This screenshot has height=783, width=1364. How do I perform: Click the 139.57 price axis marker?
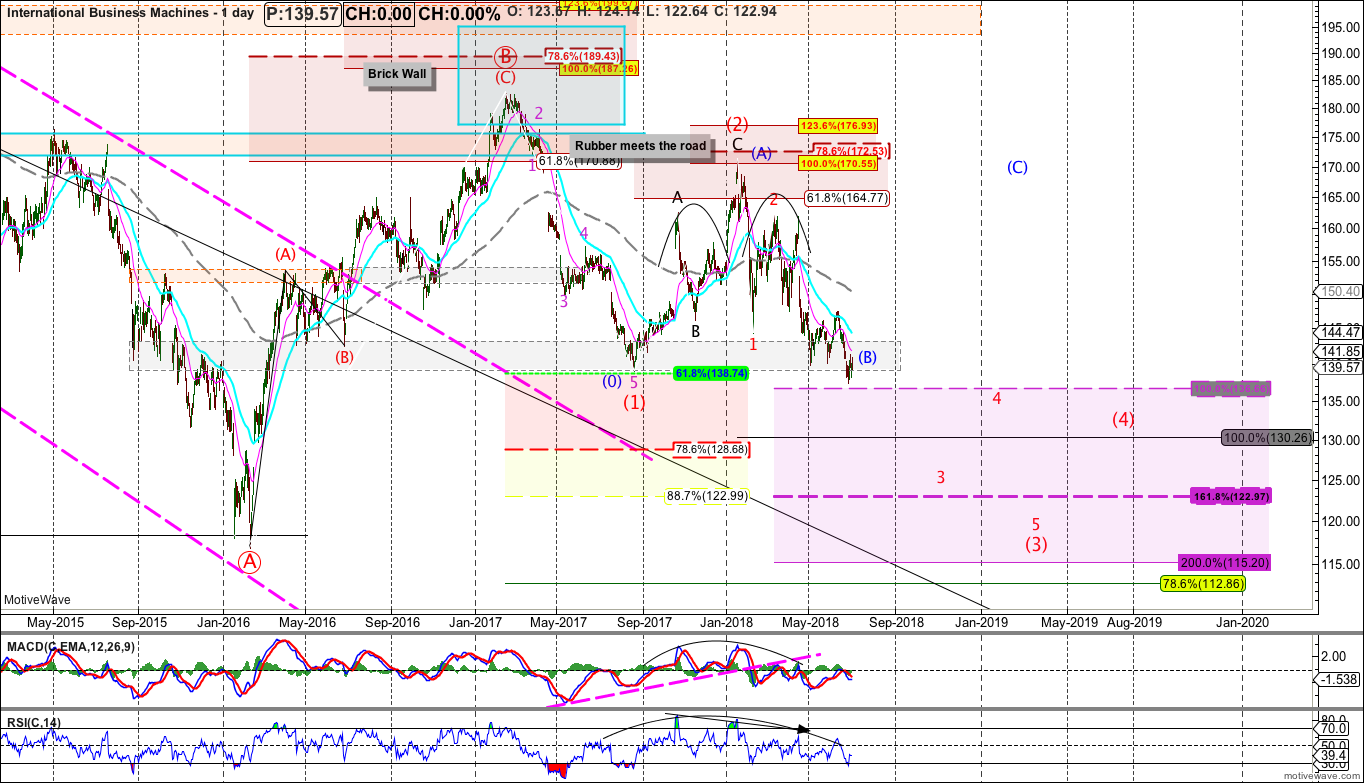1339,367
